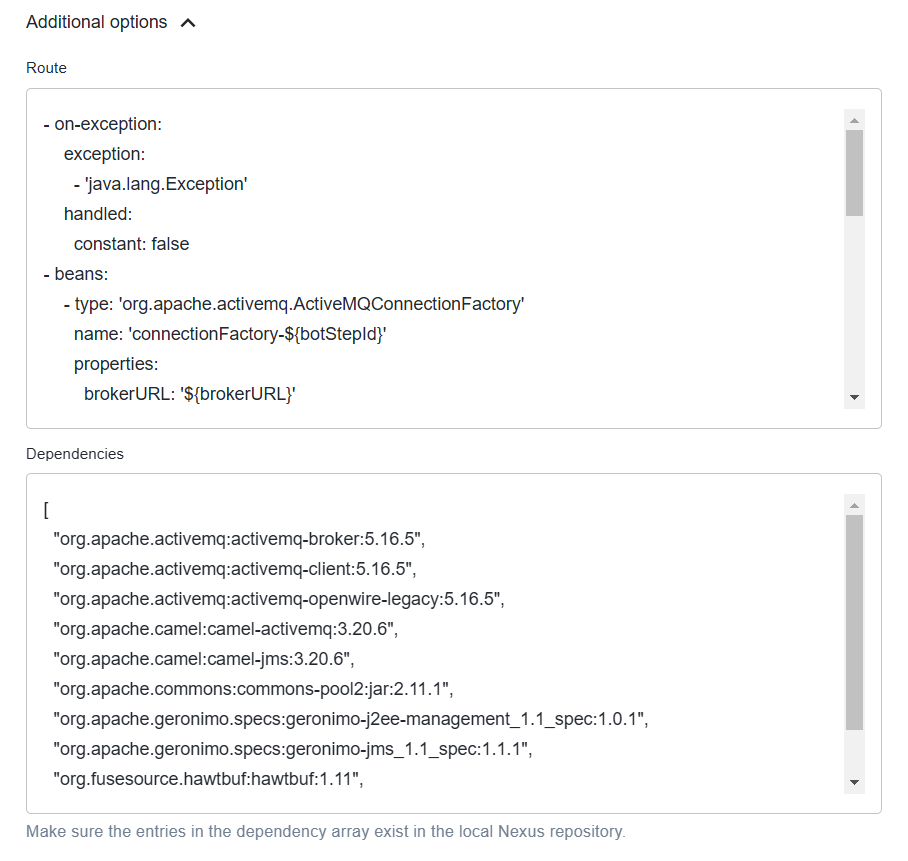Place cursor on the brokerURL line in Route
The height and width of the screenshot is (861, 908).
(x=189, y=394)
